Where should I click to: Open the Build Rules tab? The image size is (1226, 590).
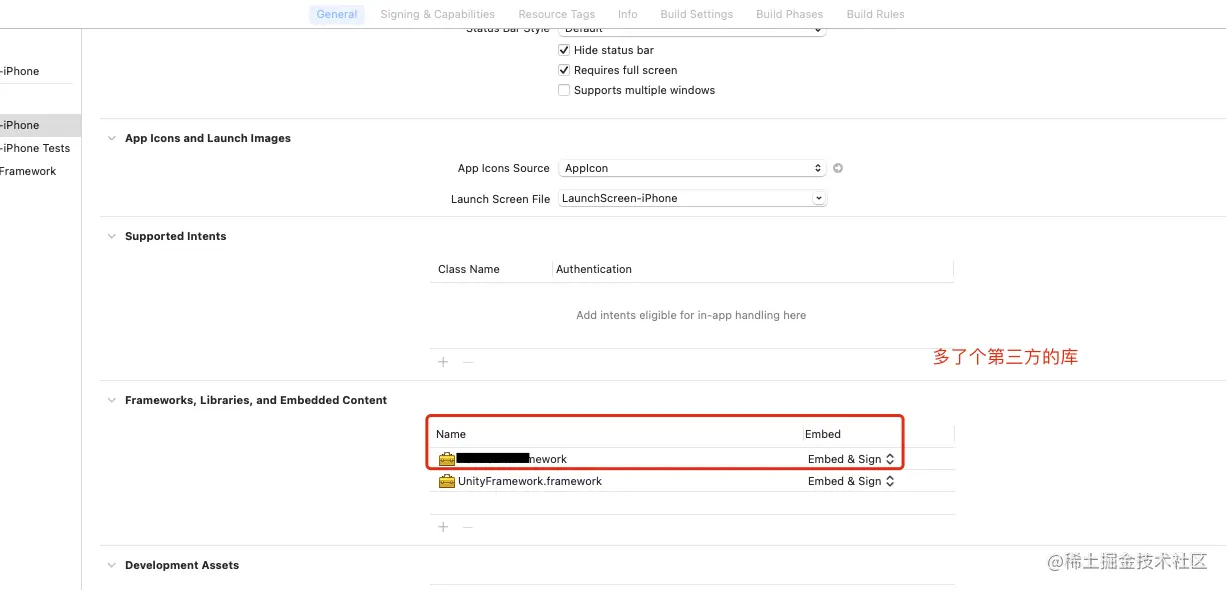point(875,14)
